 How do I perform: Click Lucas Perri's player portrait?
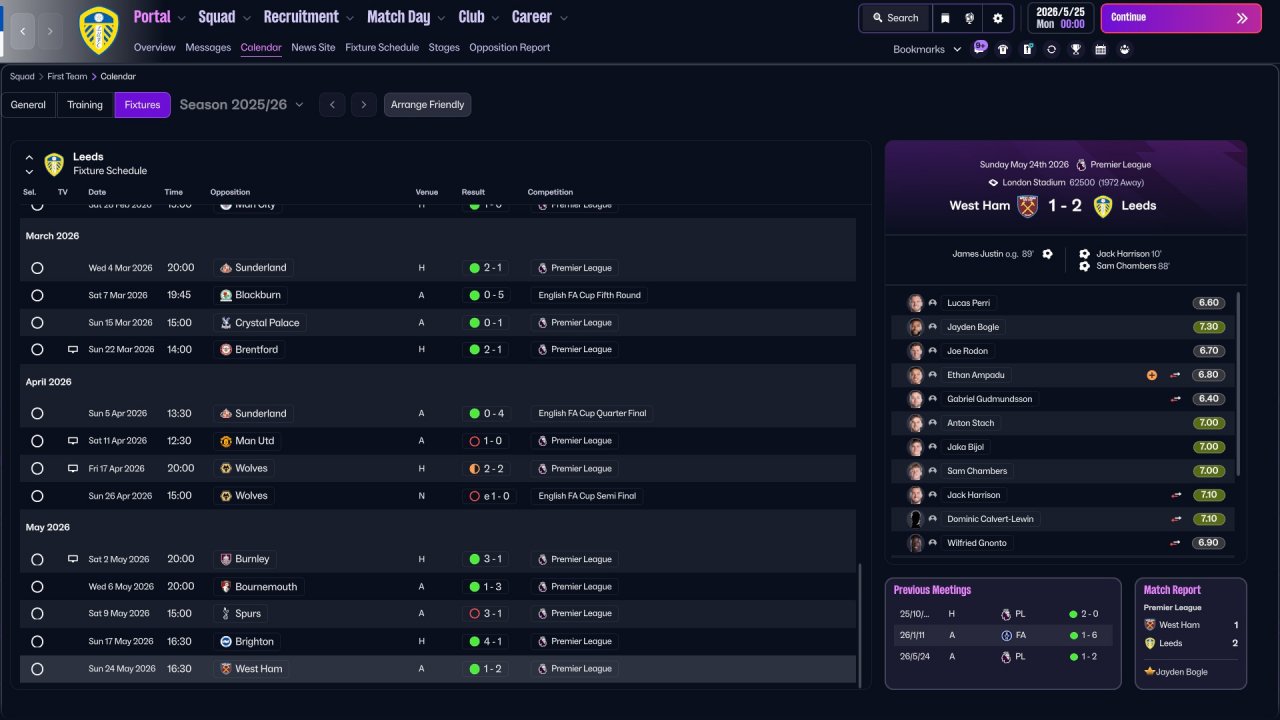pos(915,303)
